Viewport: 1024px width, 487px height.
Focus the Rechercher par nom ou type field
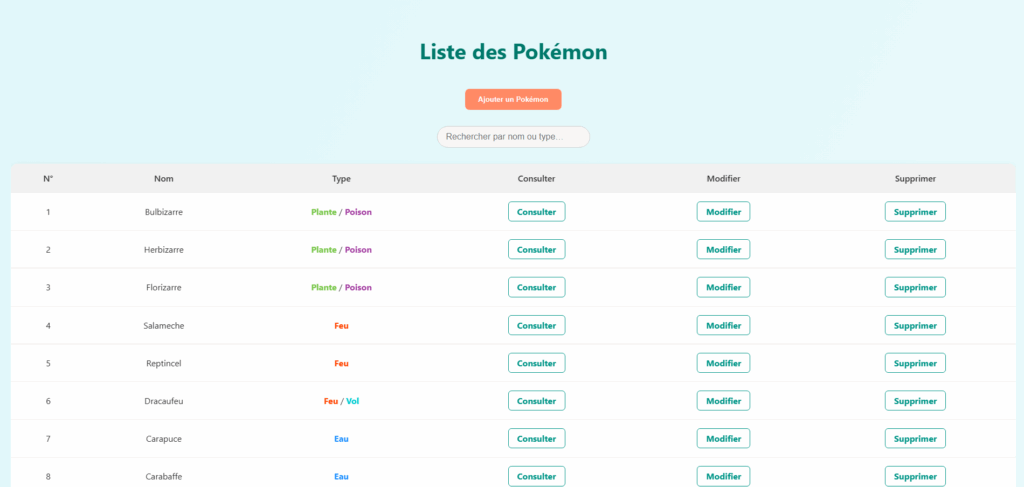513,137
